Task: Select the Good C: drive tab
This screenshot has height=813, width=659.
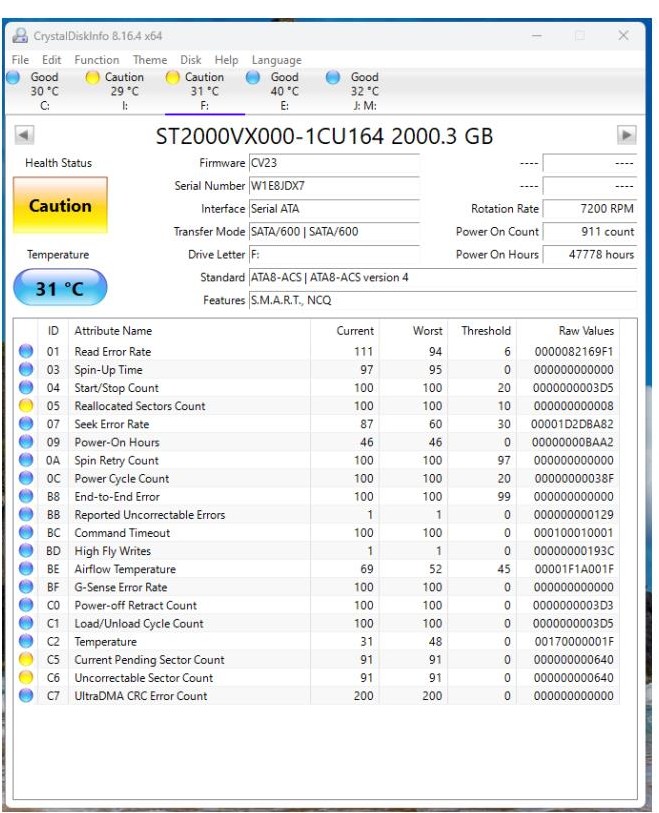Action: pyautogui.click(x=36, y=90)
